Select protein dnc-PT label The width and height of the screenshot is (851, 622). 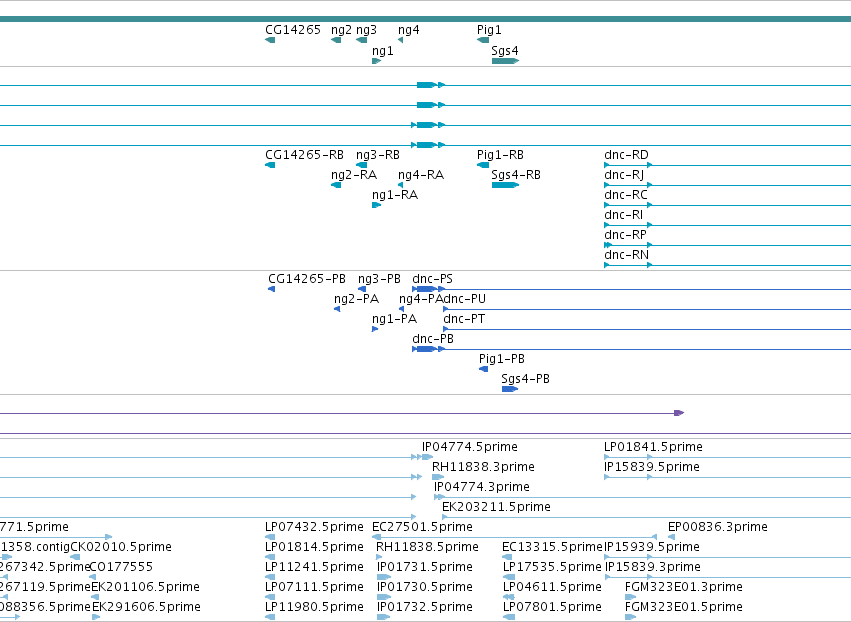(x=464, y=319)
